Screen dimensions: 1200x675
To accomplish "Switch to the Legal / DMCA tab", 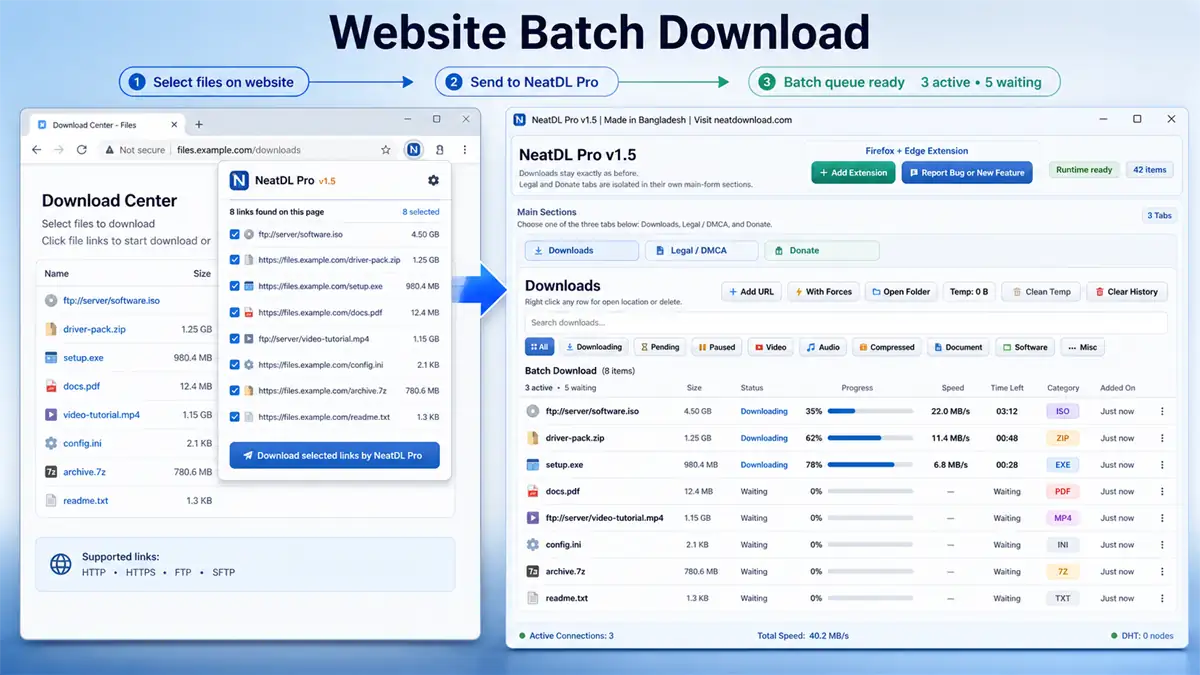I will tap(701, 250).
